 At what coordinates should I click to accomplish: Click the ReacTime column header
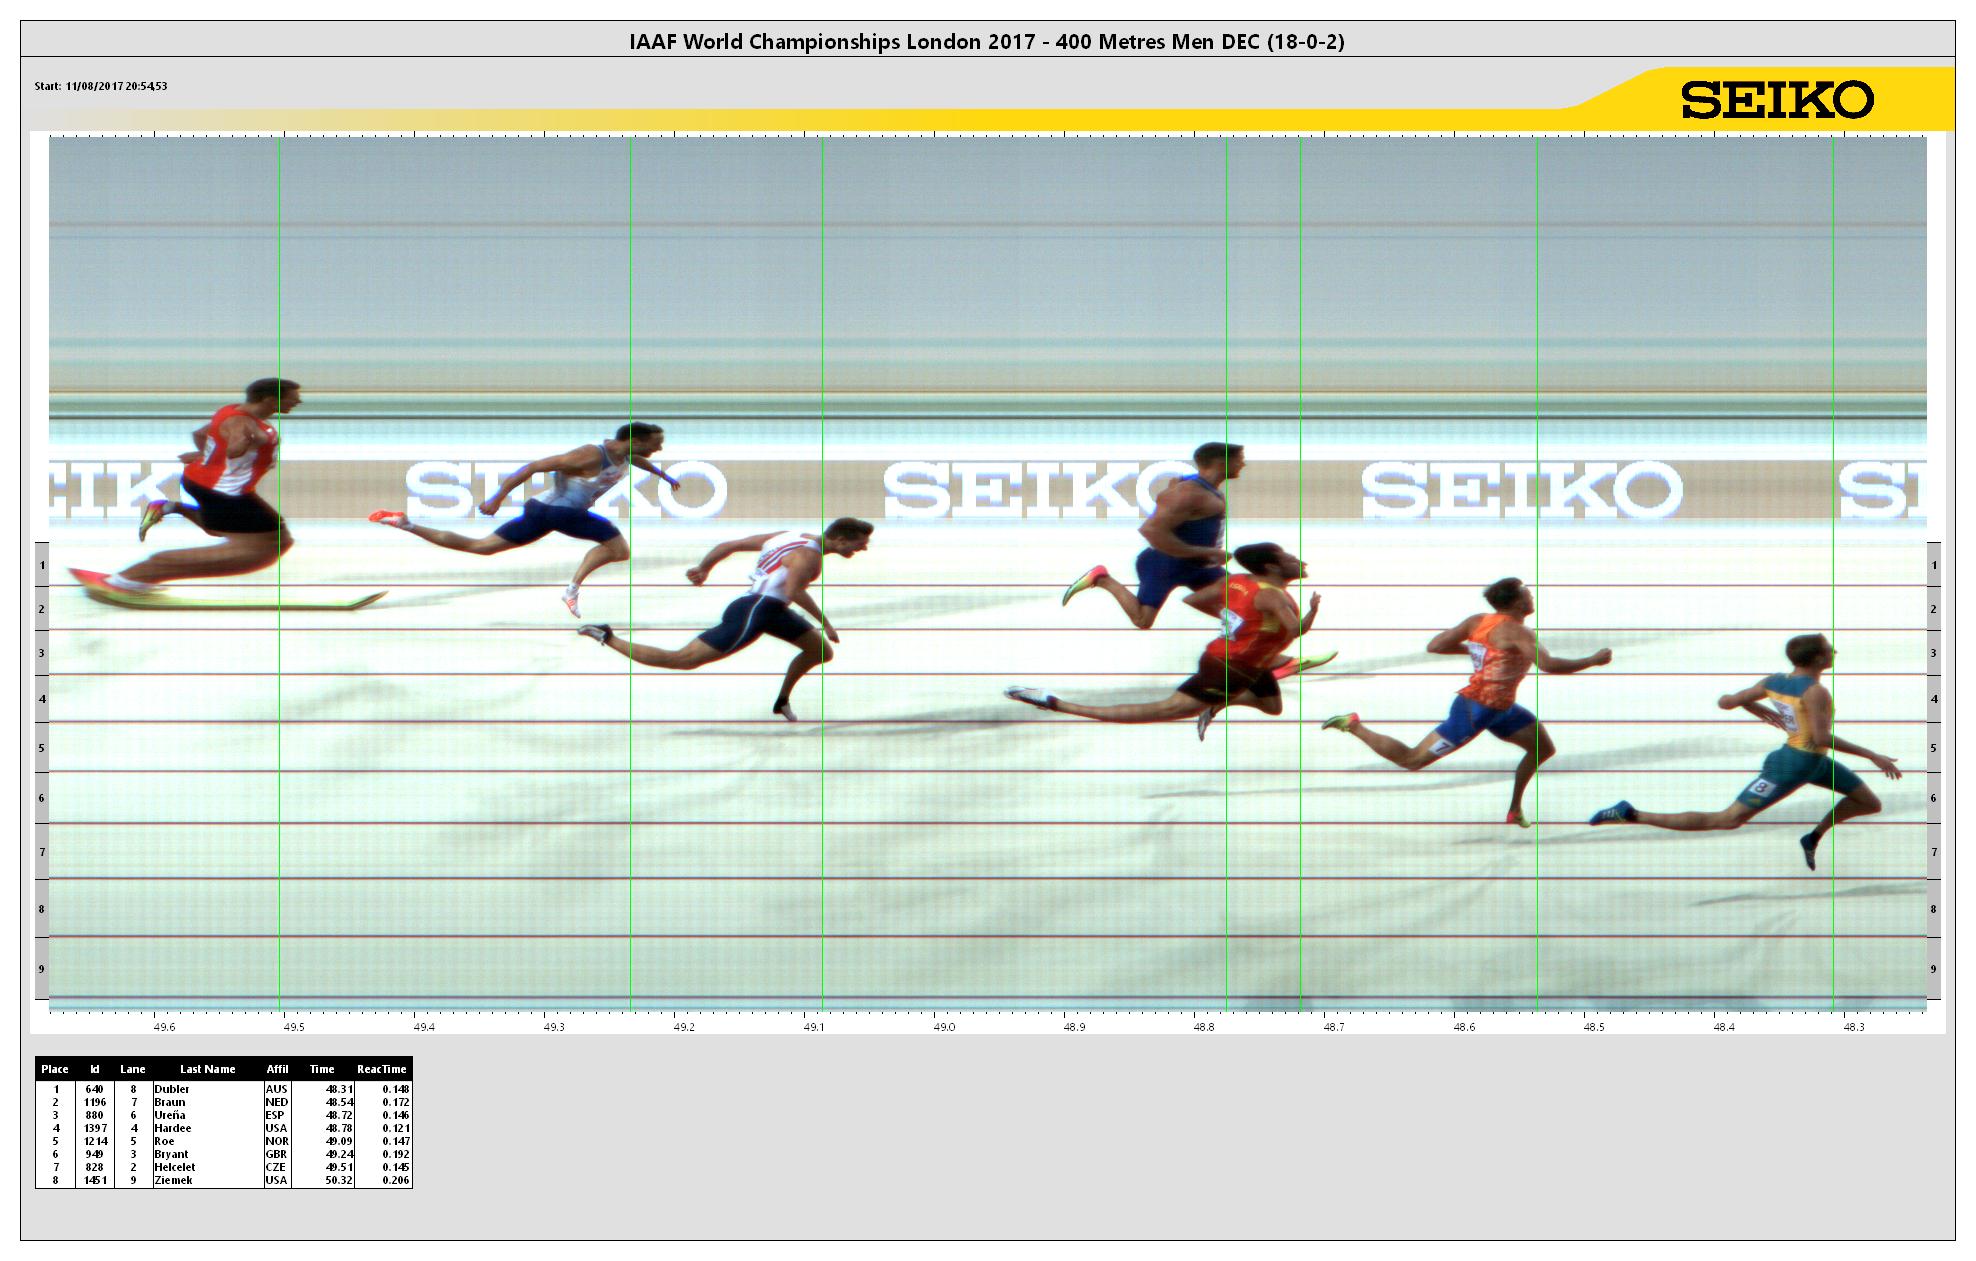381,1069
